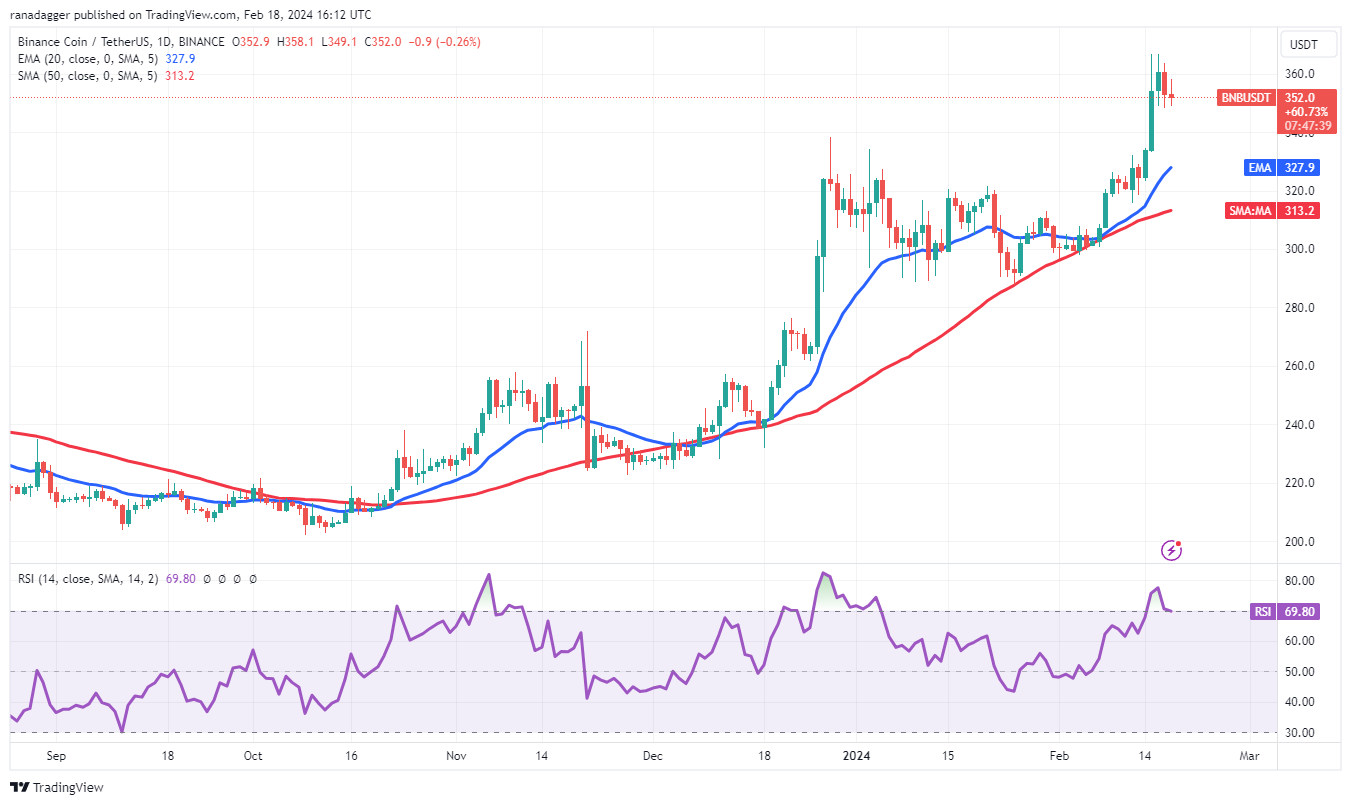This screenshot has height=805, width=1351.
Task: Click the RSI 69.80 value badge
Action: tap(1287, 611)
